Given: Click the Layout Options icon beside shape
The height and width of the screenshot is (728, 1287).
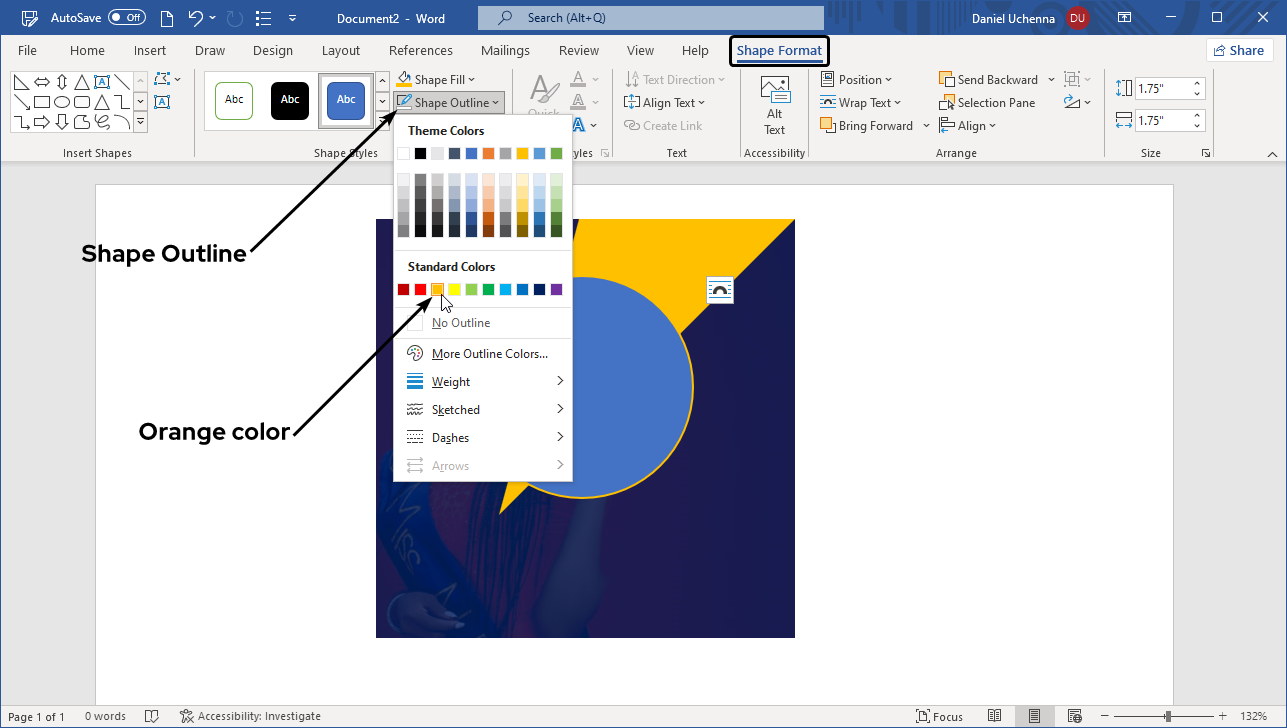Looking at the screenshot, I should click(x=719, y=290).
